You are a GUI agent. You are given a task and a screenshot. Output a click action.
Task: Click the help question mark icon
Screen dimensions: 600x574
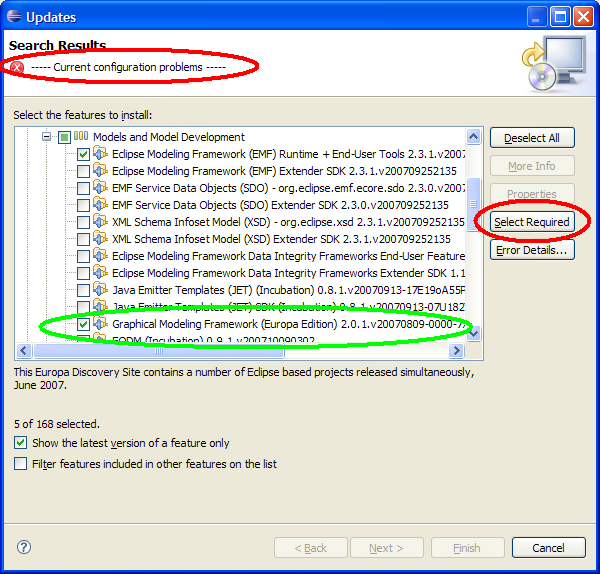pos(24,547)
